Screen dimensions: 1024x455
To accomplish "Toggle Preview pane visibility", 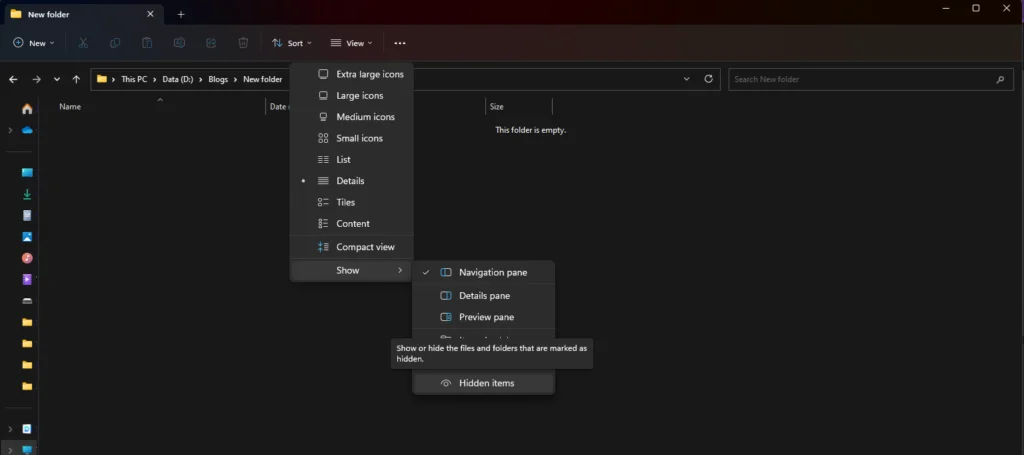I will 483,317.
